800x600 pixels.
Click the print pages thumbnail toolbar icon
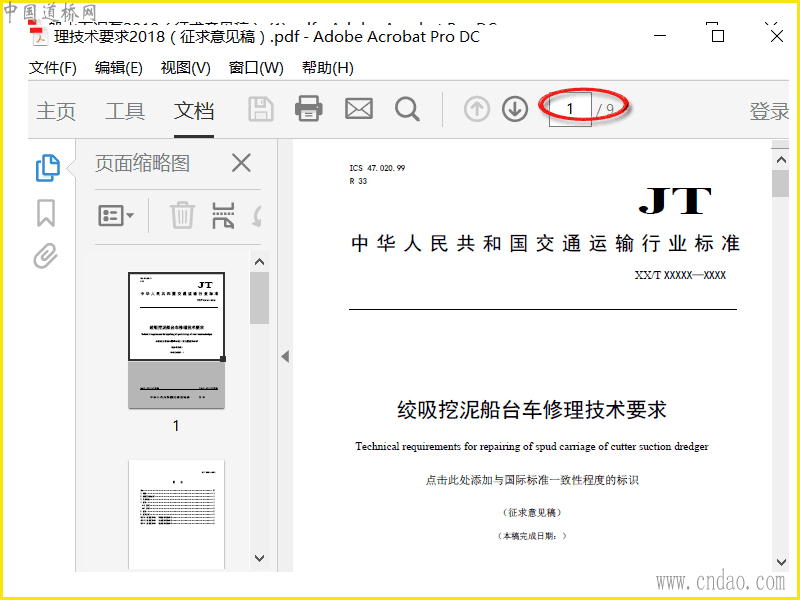pyautogui.click(x=223, y=215)
